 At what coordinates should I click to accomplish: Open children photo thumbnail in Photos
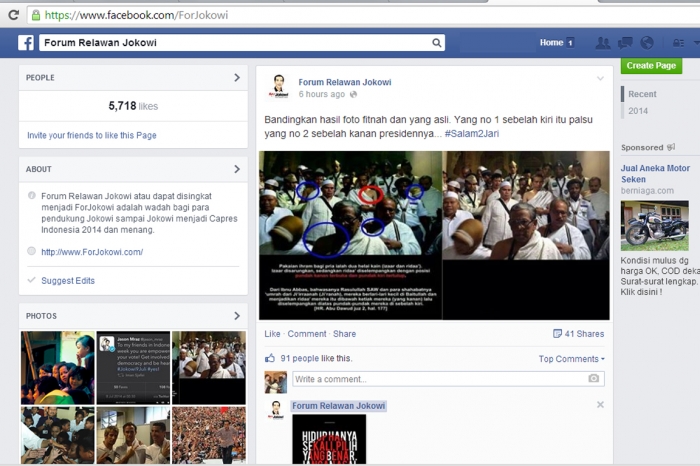click(x=58, y=368)
